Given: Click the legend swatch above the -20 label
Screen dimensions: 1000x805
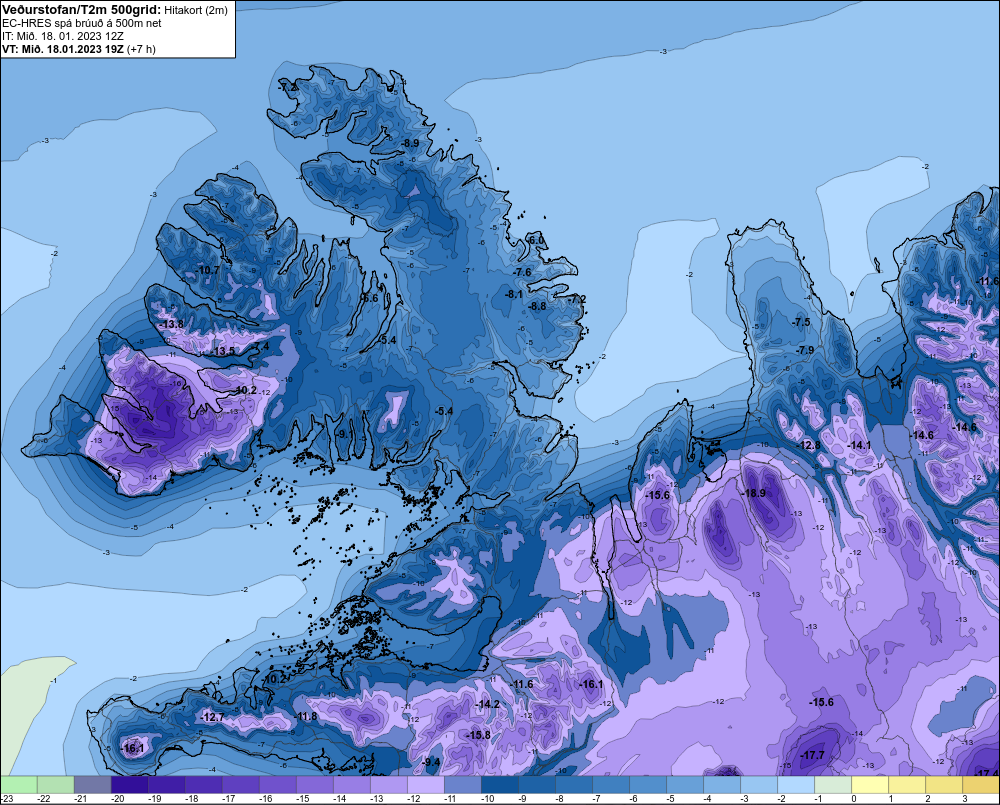Looking at the screenshot, I should [129, 784].
